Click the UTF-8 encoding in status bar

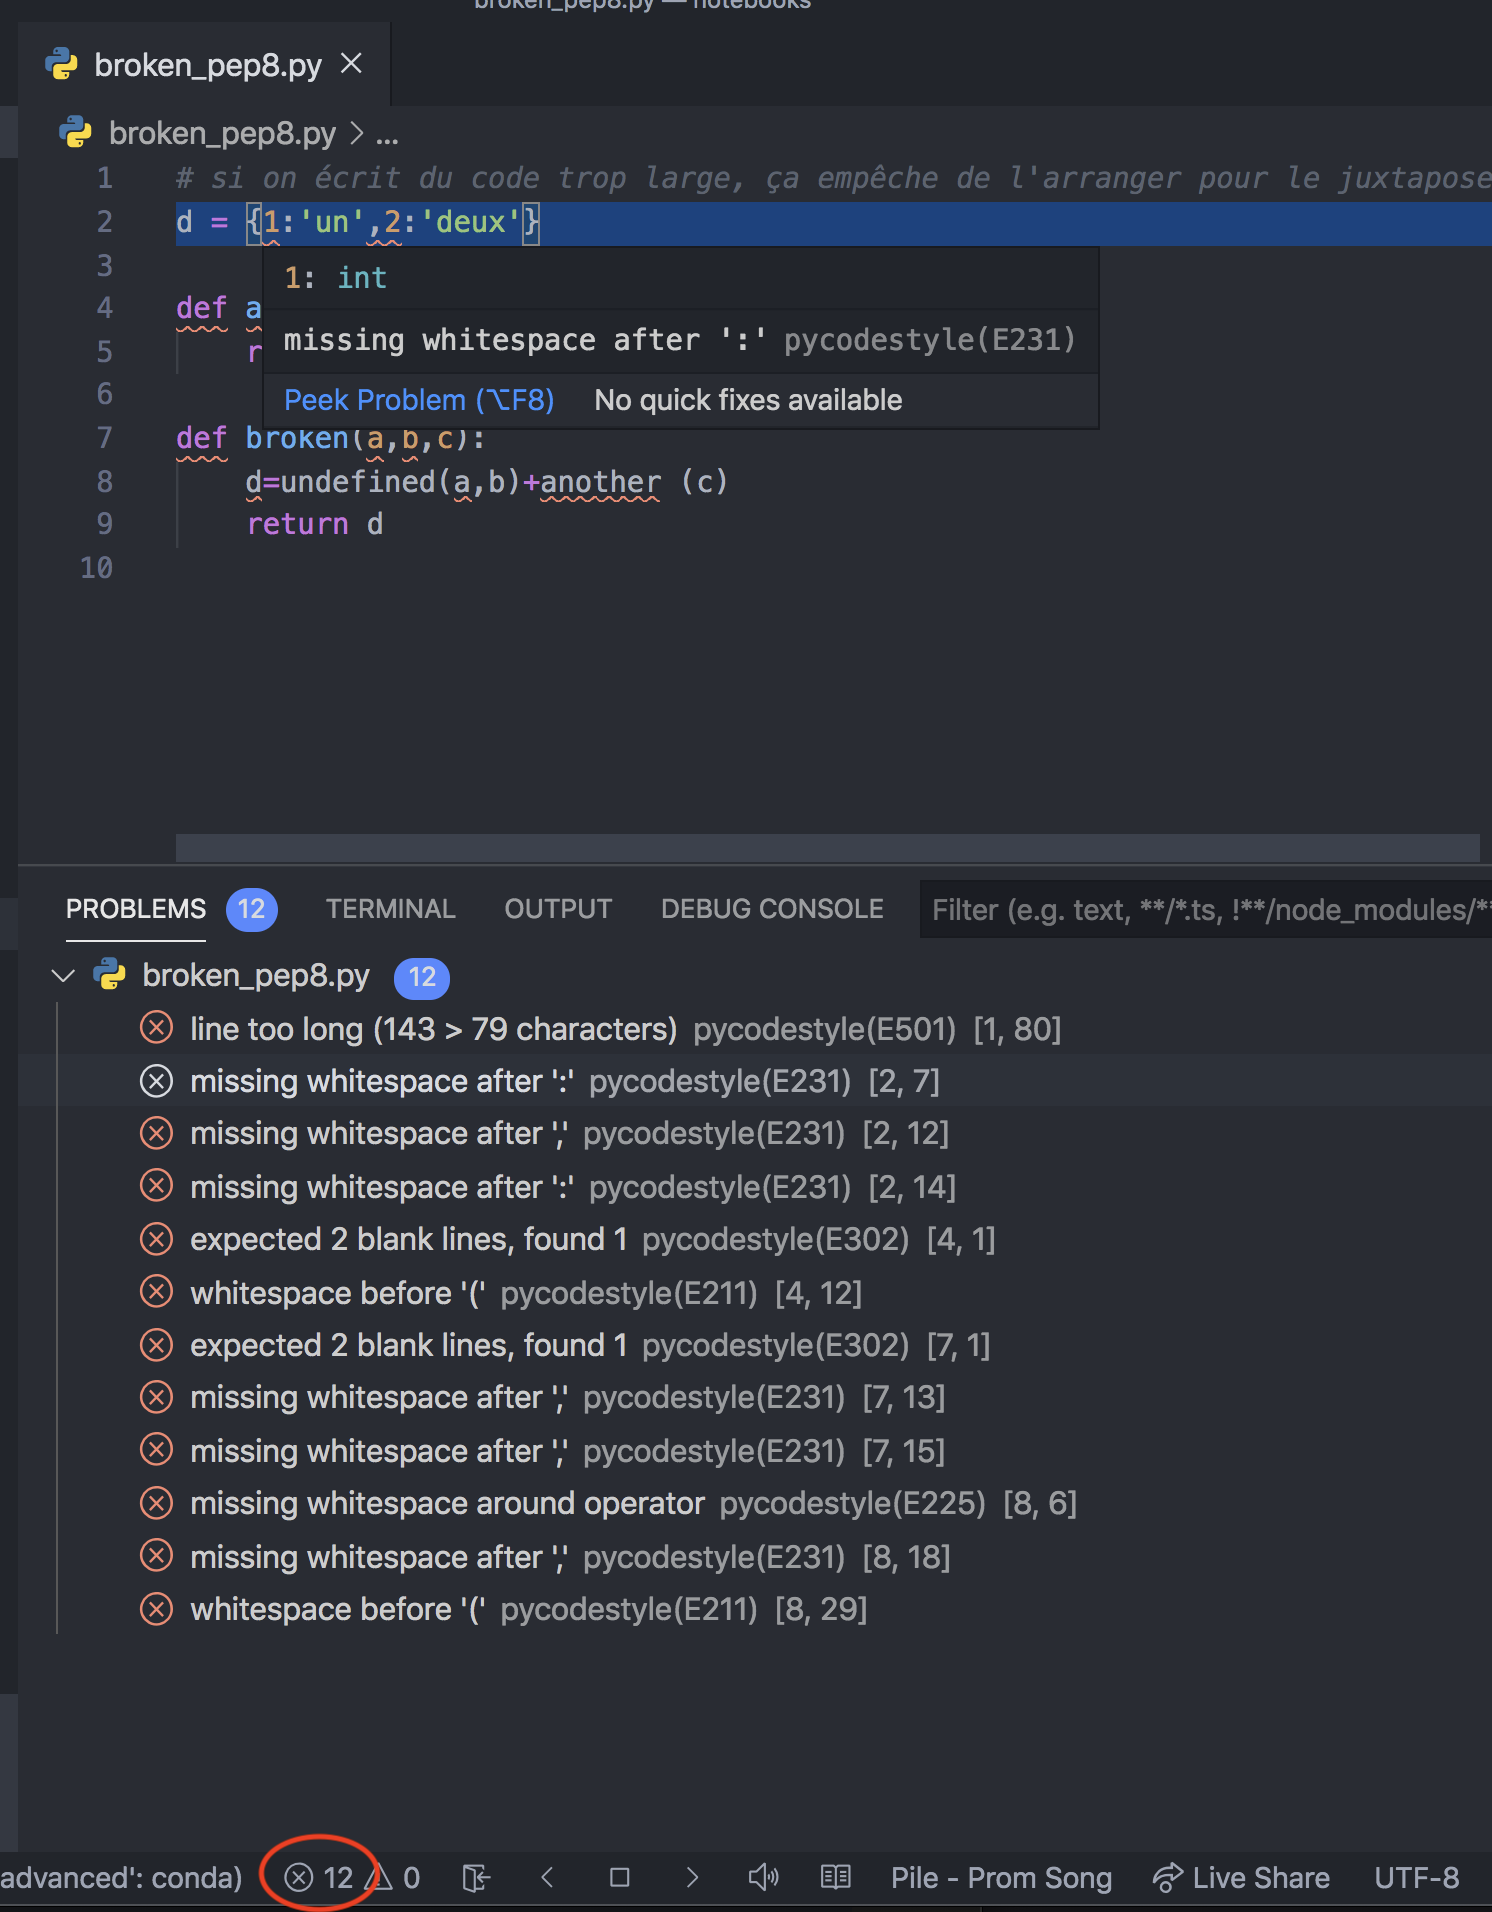pyautogui.click(x=1416, y=1878)
